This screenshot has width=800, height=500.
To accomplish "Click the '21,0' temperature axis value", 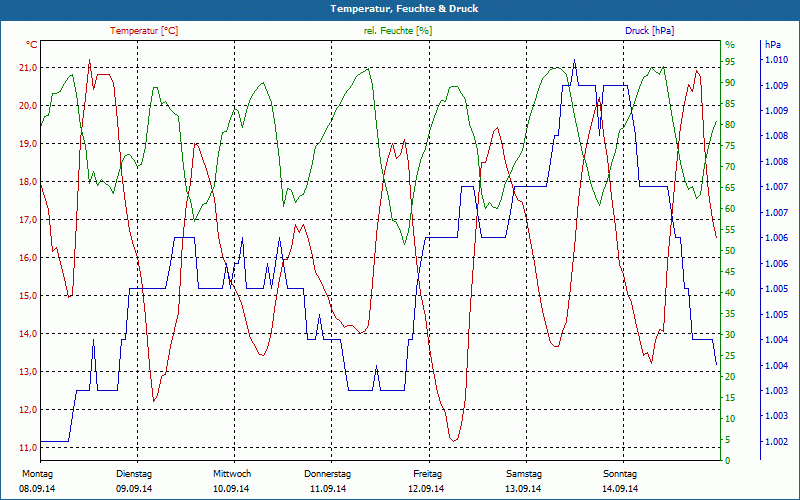I will [28, 68].
